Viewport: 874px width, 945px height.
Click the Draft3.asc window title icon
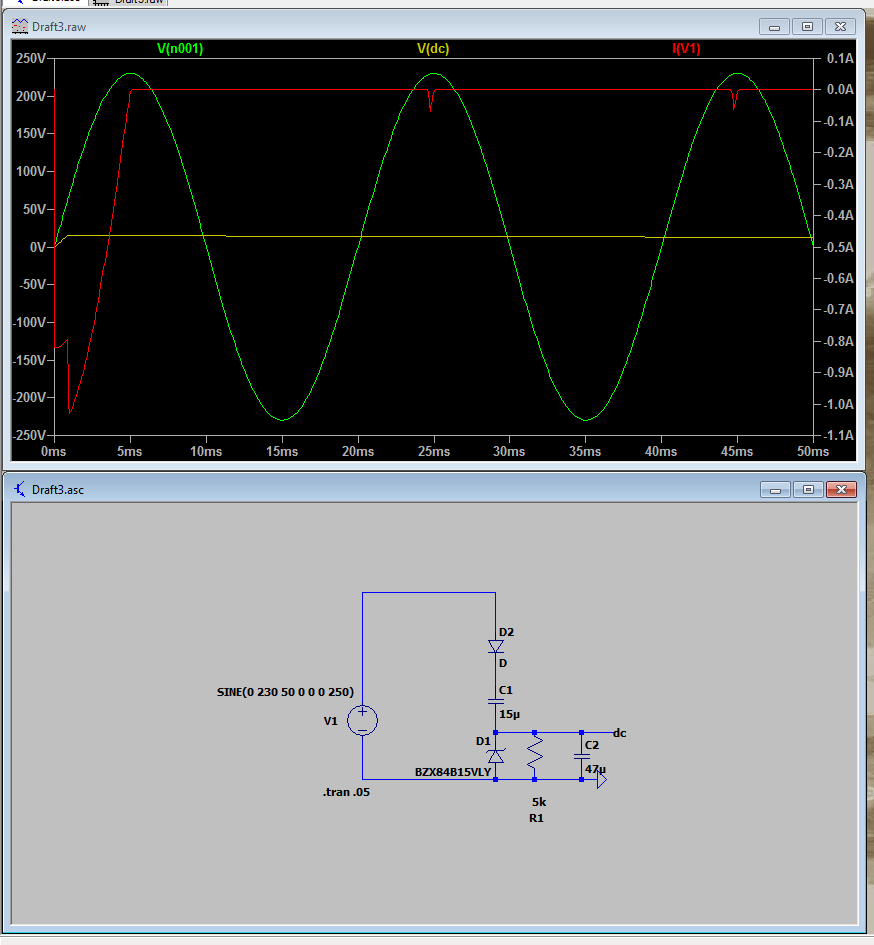(x=19, y=489)
